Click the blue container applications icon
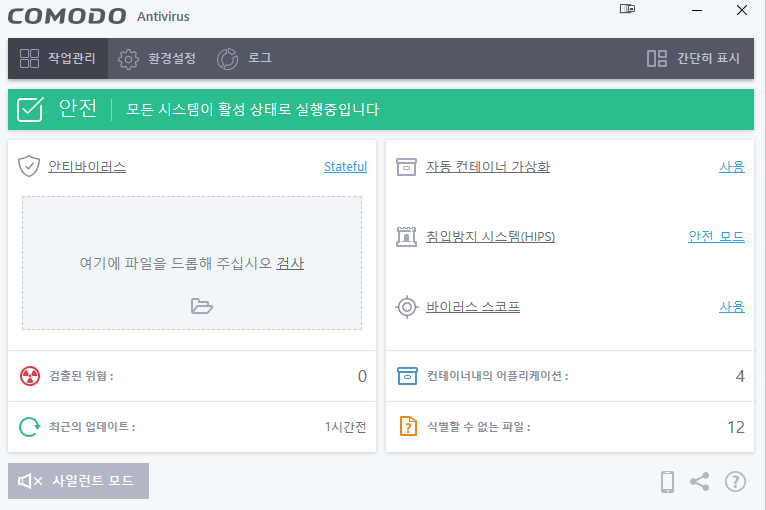The image size is (766, 510). coord(407,376)
